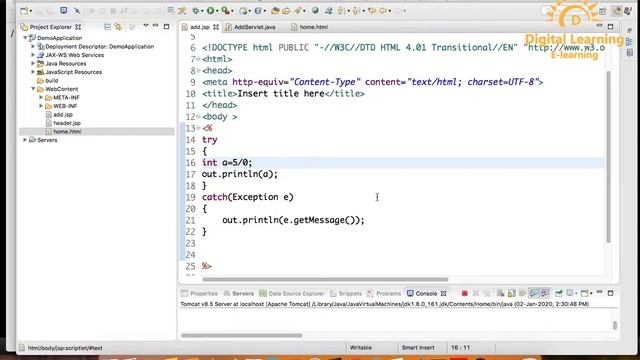
Task: Click on line 16 'int a=5/0;'
Action: pyautogui.click(x=227, y=162)
